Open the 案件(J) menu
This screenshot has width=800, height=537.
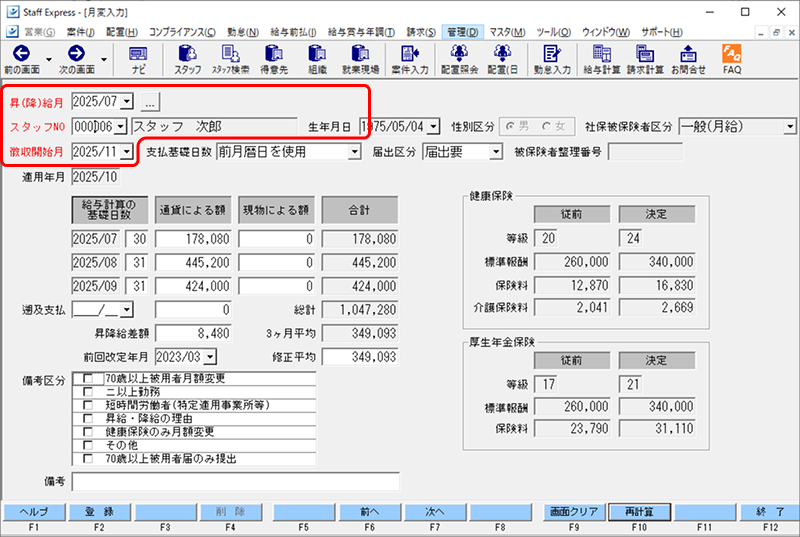click(80, 32)
